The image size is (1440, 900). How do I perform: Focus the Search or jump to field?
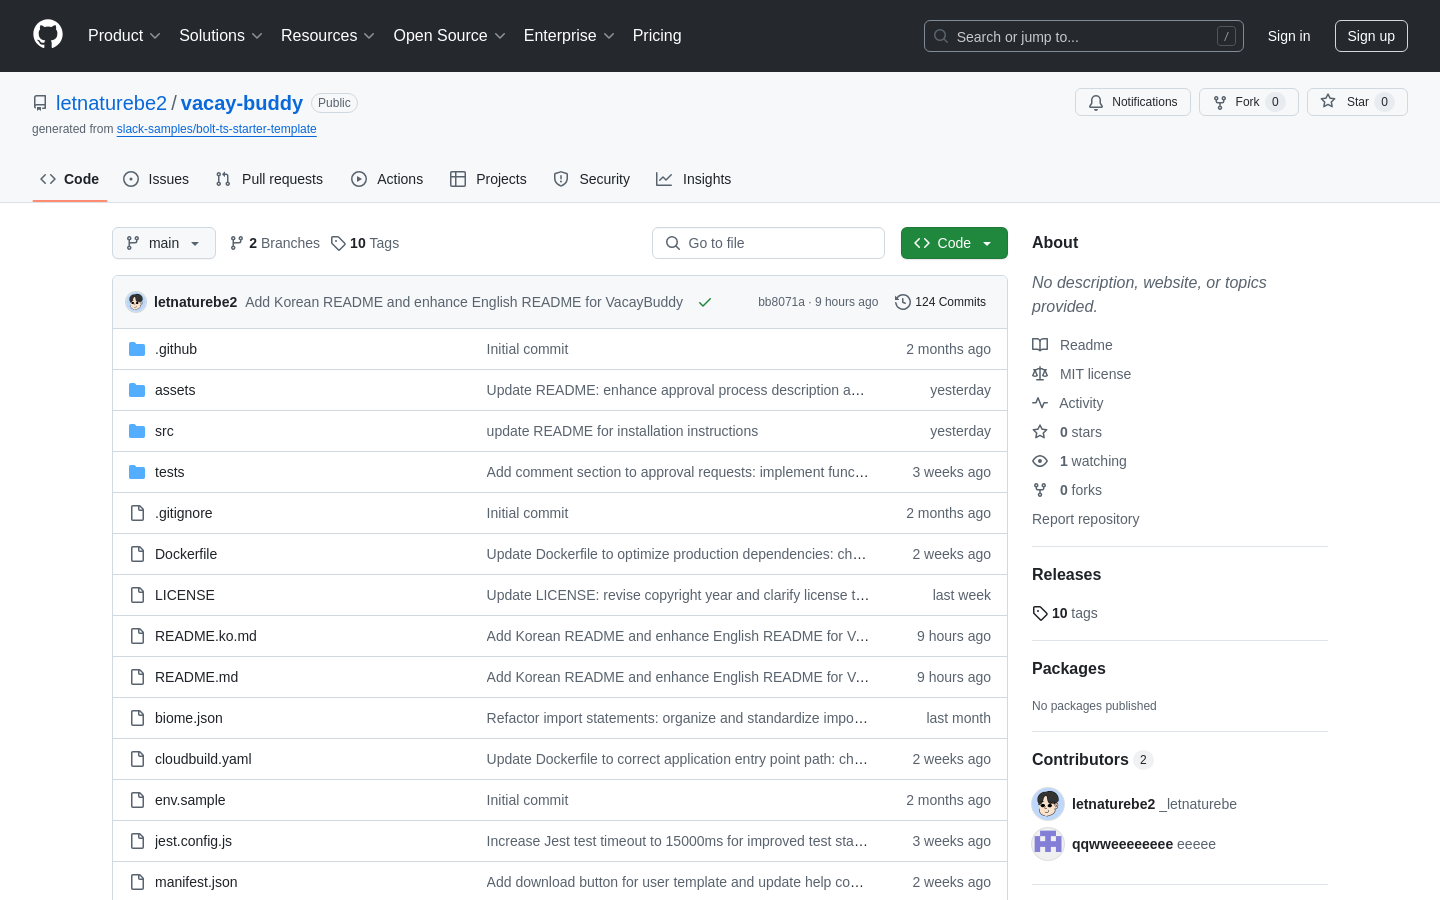[1084, 36]
